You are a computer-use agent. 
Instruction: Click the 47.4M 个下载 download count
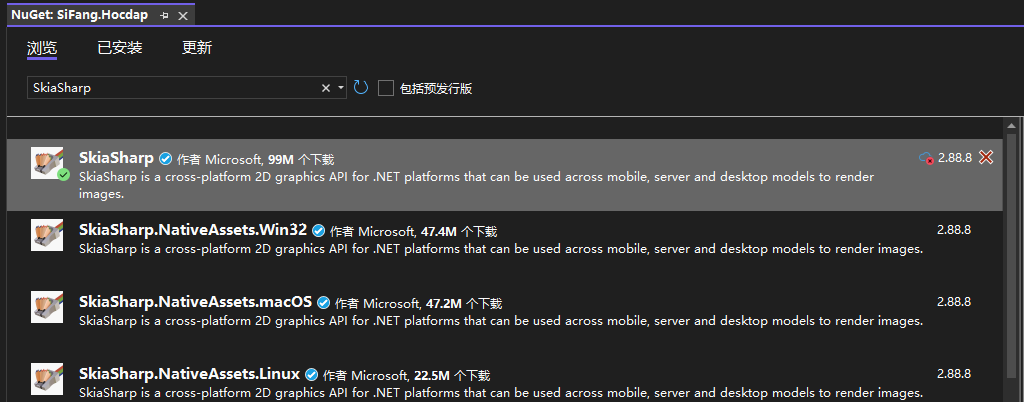tap(459, 231)
